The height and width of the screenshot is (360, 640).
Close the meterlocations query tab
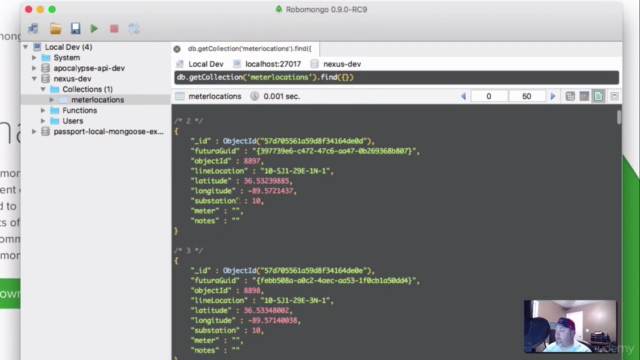point(177,49)
